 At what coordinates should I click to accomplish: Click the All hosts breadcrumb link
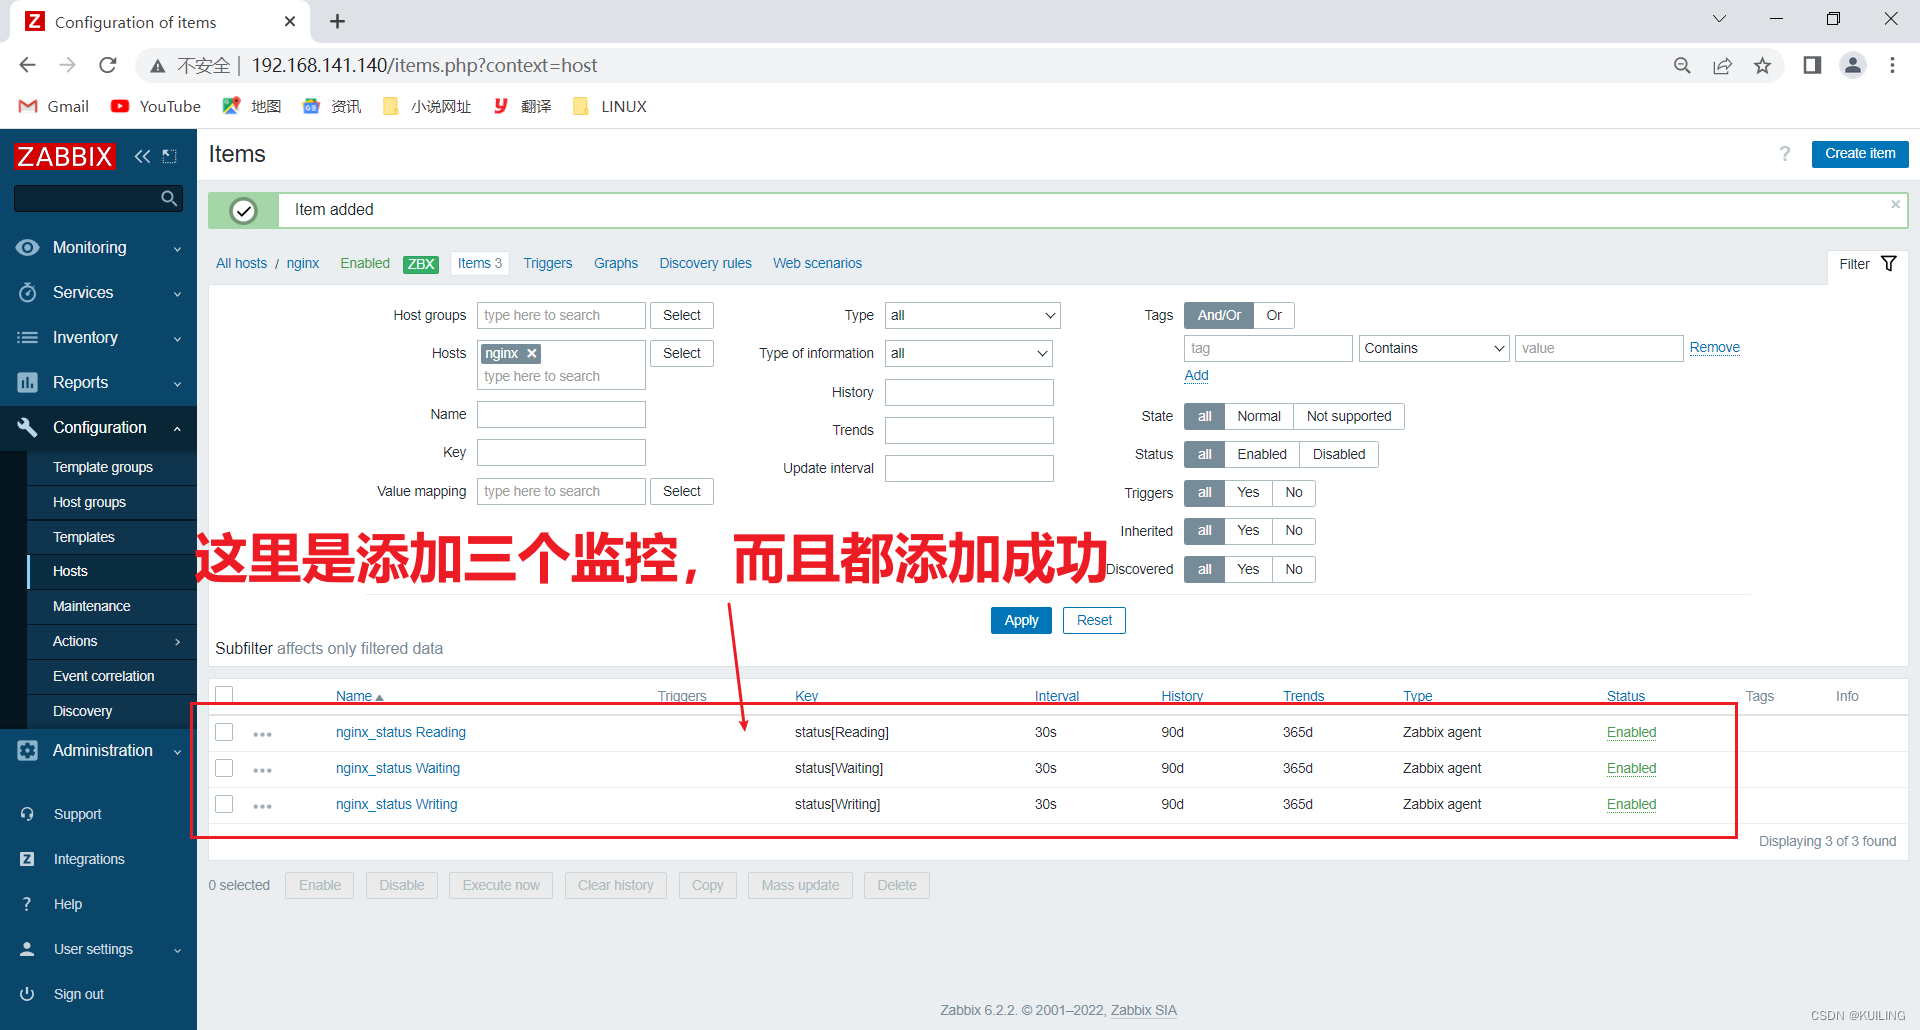click(x=242, y=263)
